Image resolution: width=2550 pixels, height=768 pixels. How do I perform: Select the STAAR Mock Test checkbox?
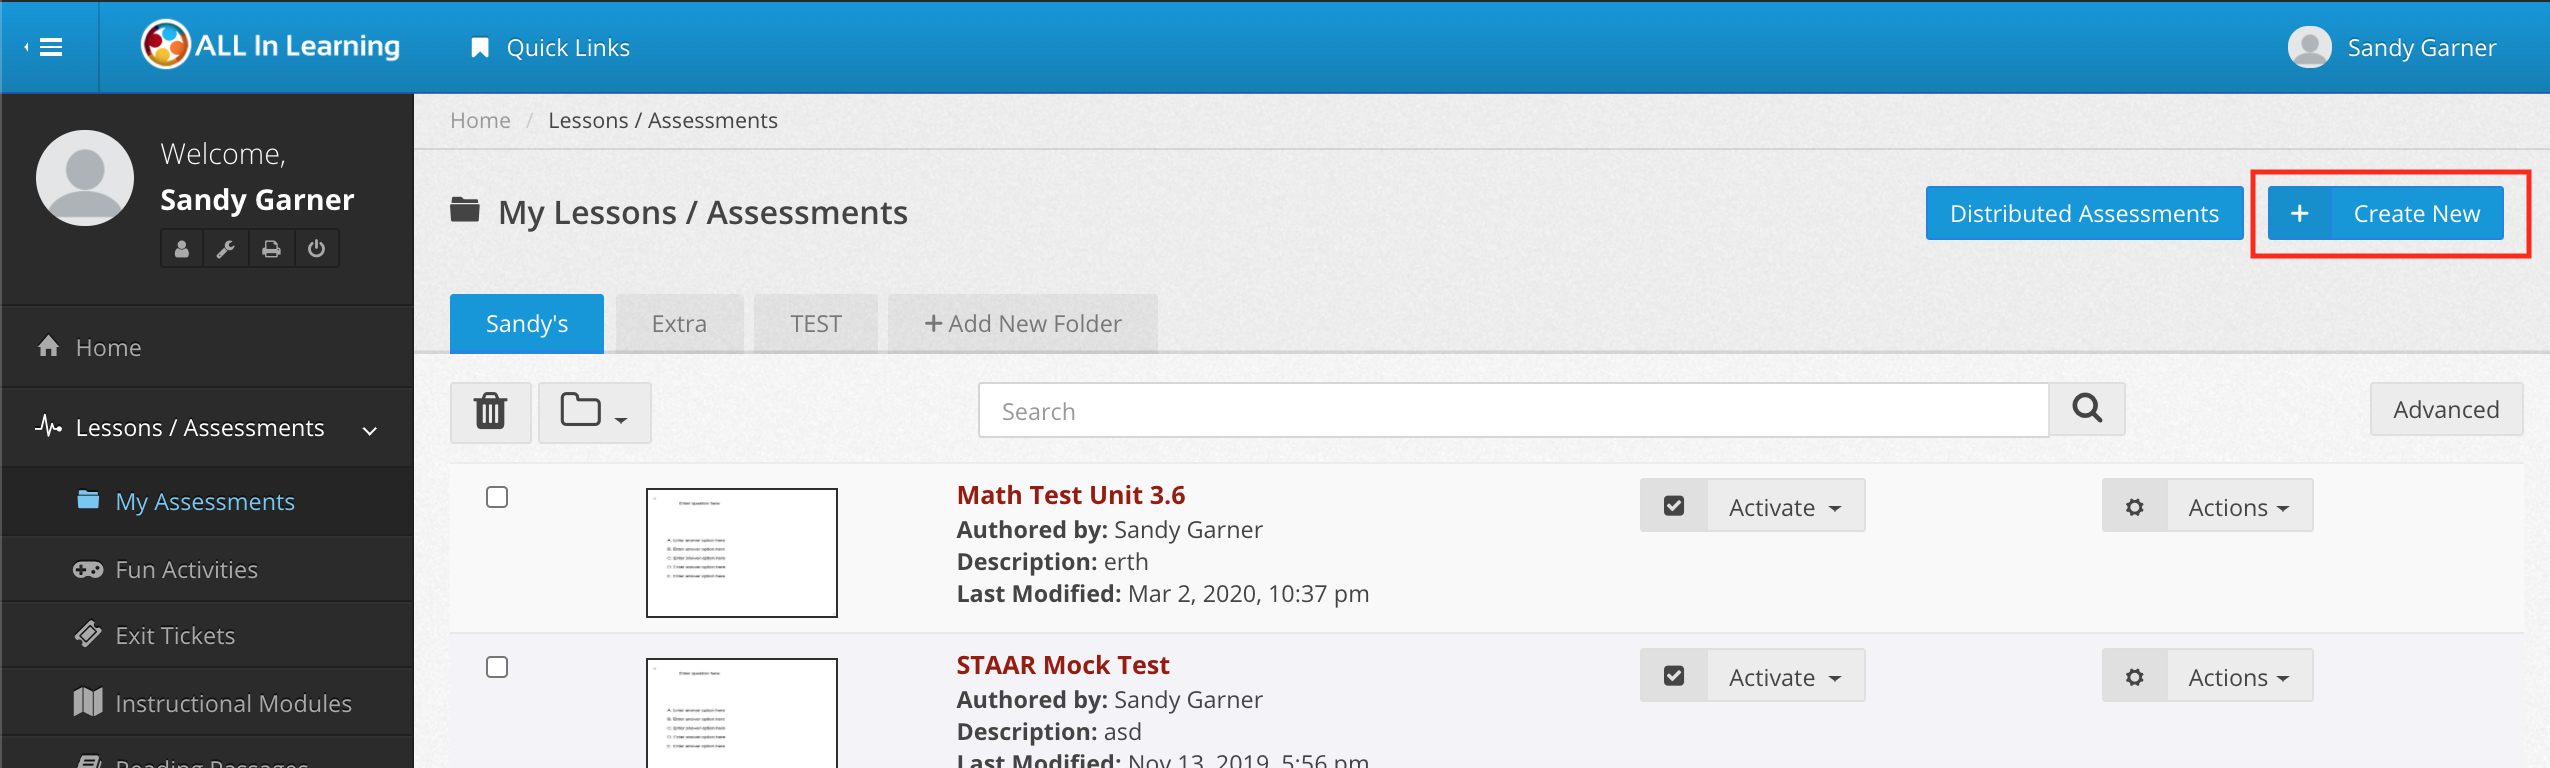point(497,667)
